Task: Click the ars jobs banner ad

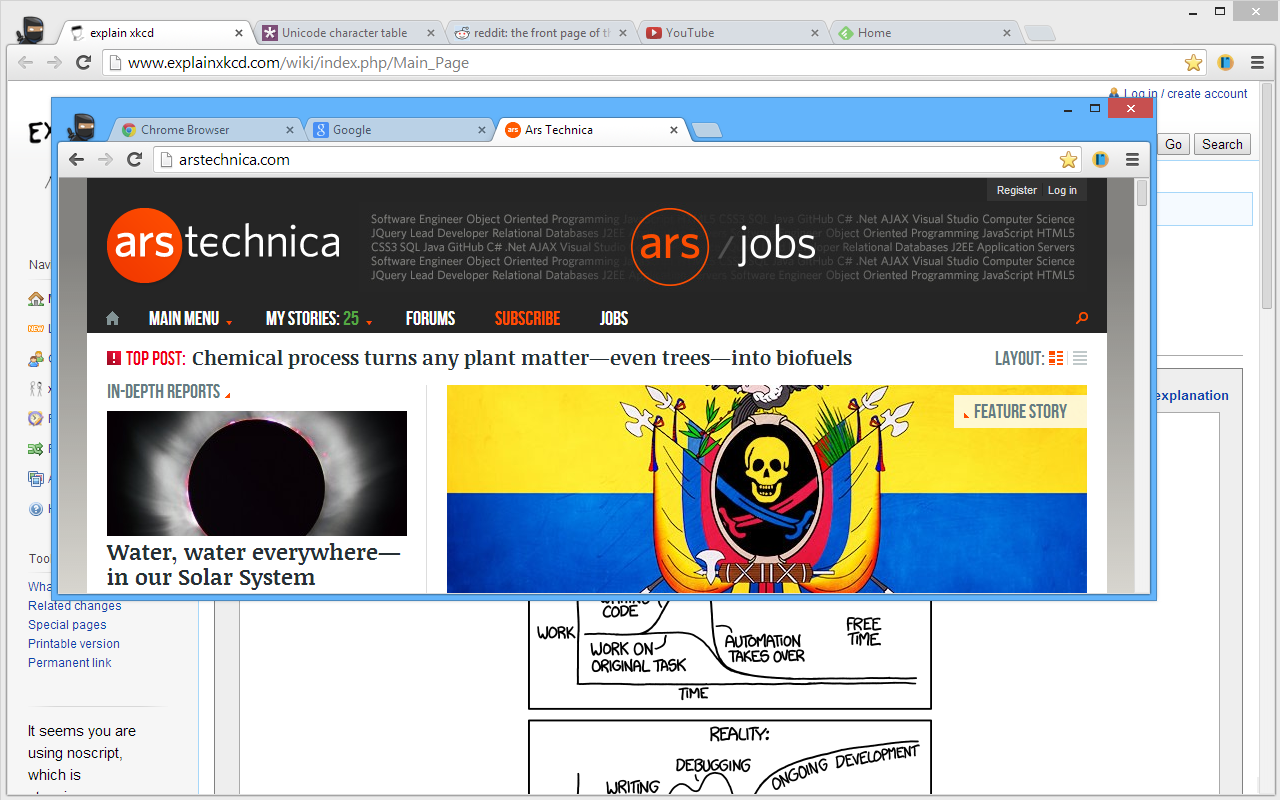Action: pyautogui.click(x=723, y=247)
